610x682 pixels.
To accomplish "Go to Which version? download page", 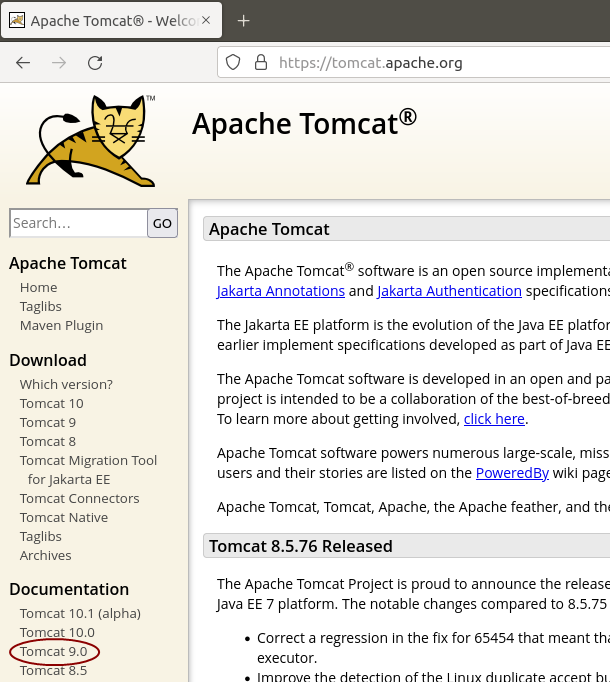I will point(66,384).
